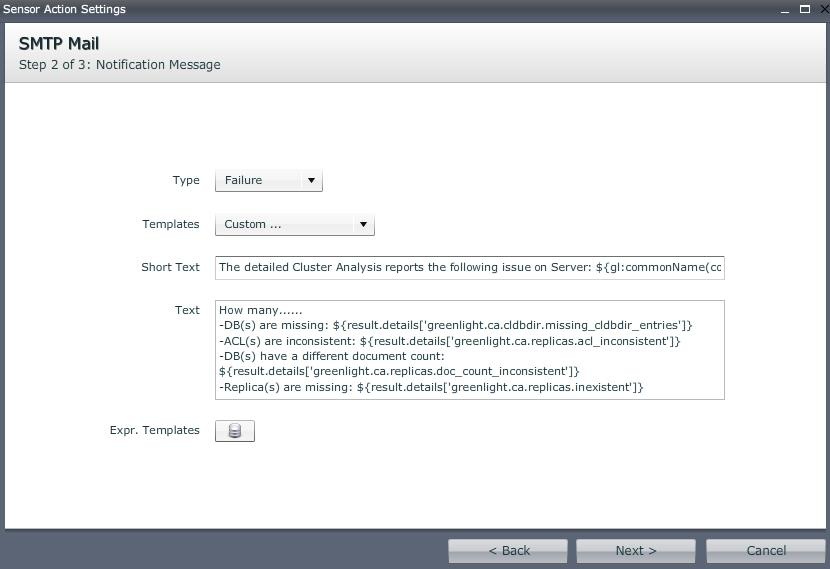
Task: Click the doc_count_inconsistent expression line
Action: click(x=399, y=372)
